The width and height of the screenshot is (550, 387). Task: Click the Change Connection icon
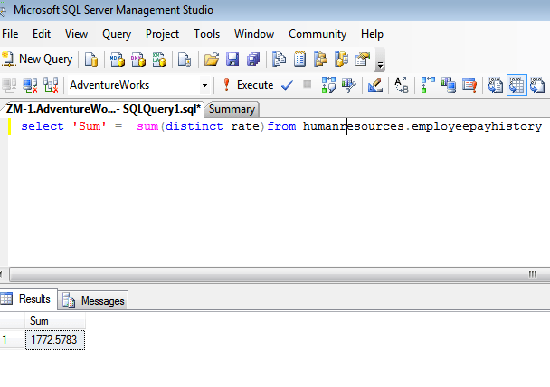click(x=51, y=85)
